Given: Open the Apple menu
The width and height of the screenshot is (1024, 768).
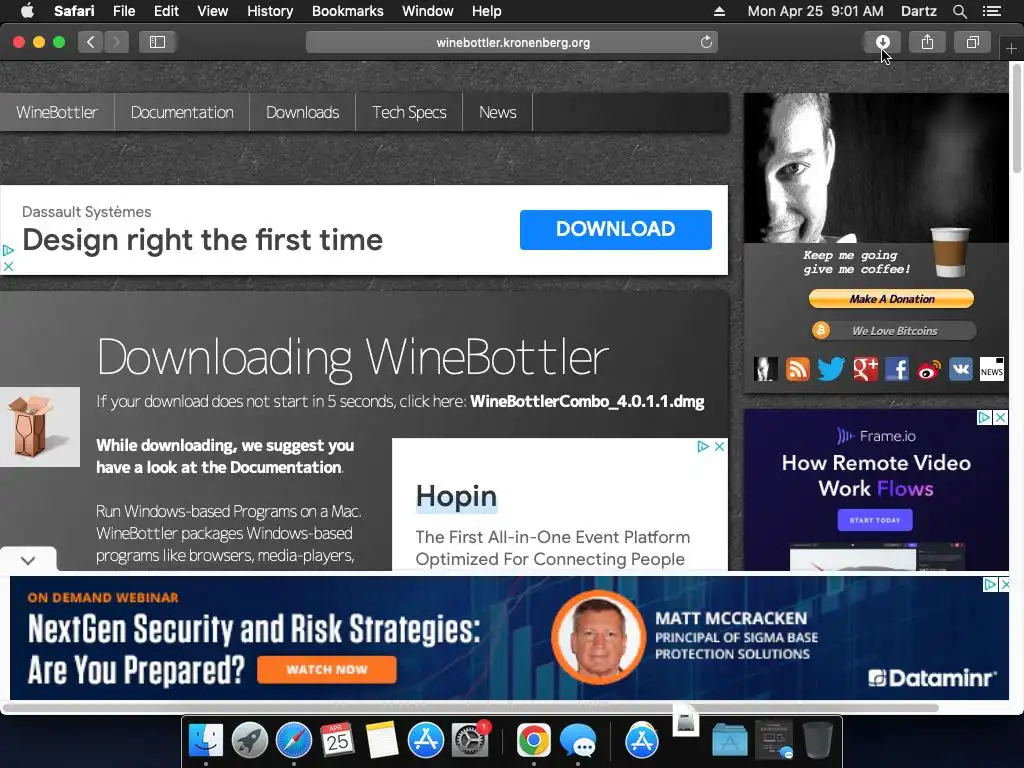Looking at the screenshot, I should [x=27, y=11].
